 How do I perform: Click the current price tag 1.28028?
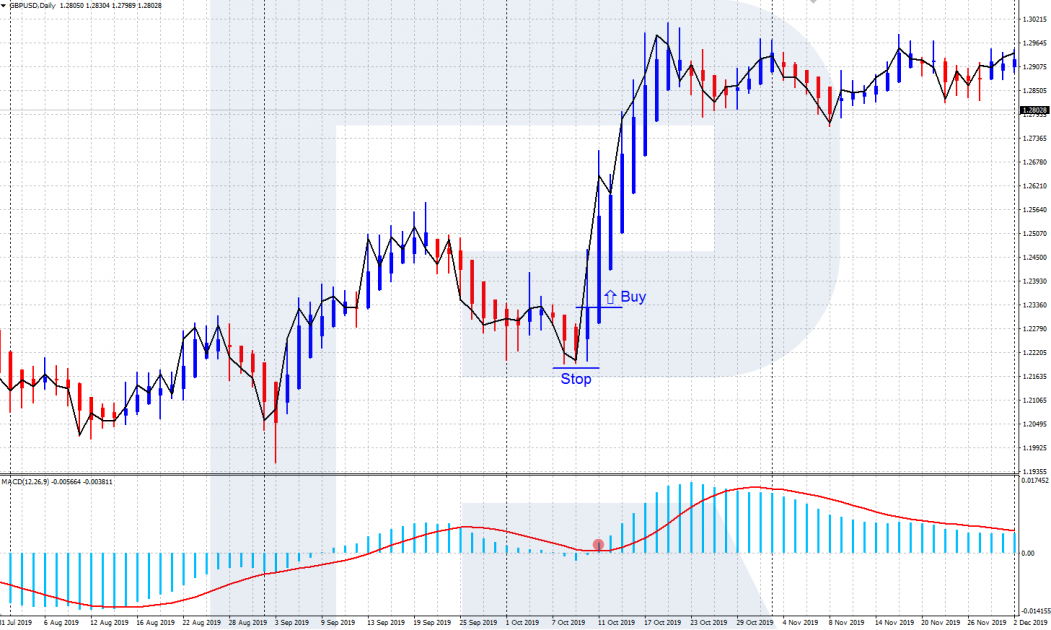coord(1034,110)
